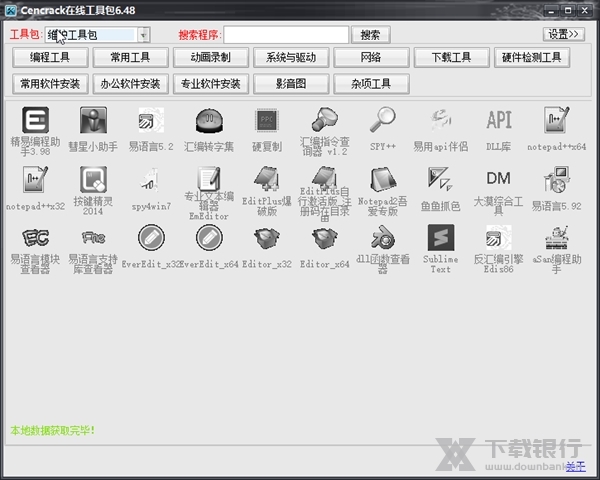
Task: Select the 影音图 category
Action: pos(291,84)
